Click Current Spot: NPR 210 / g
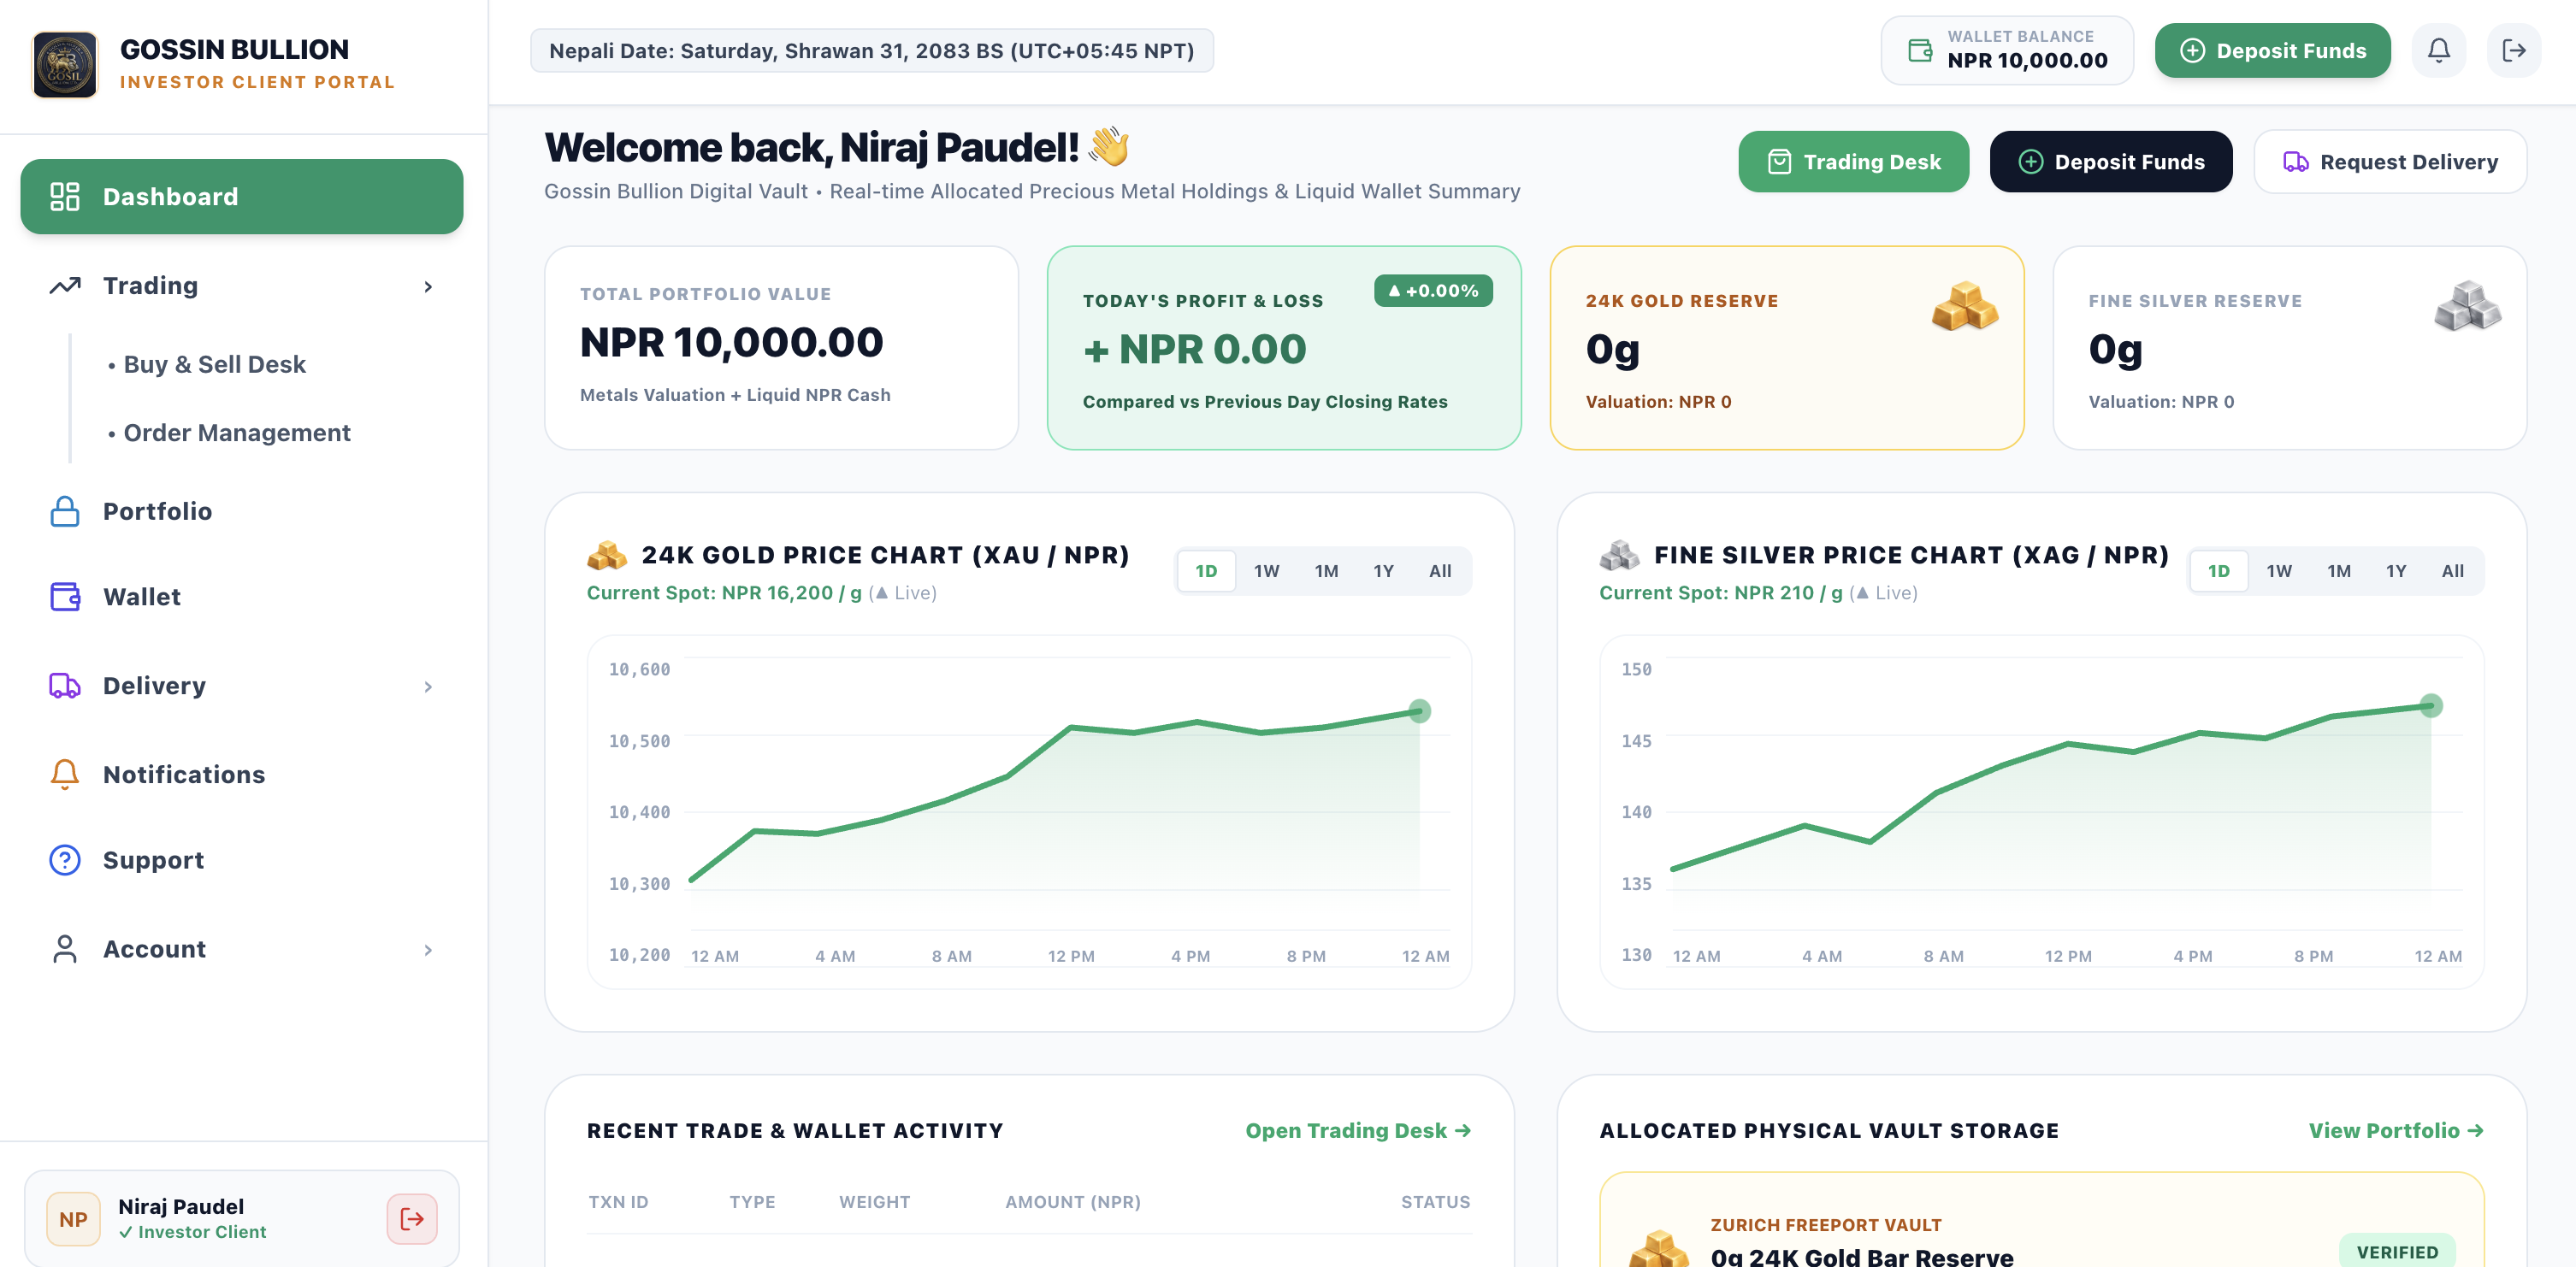This screenshot has height=1267, width=2576. pos(1721,593)
